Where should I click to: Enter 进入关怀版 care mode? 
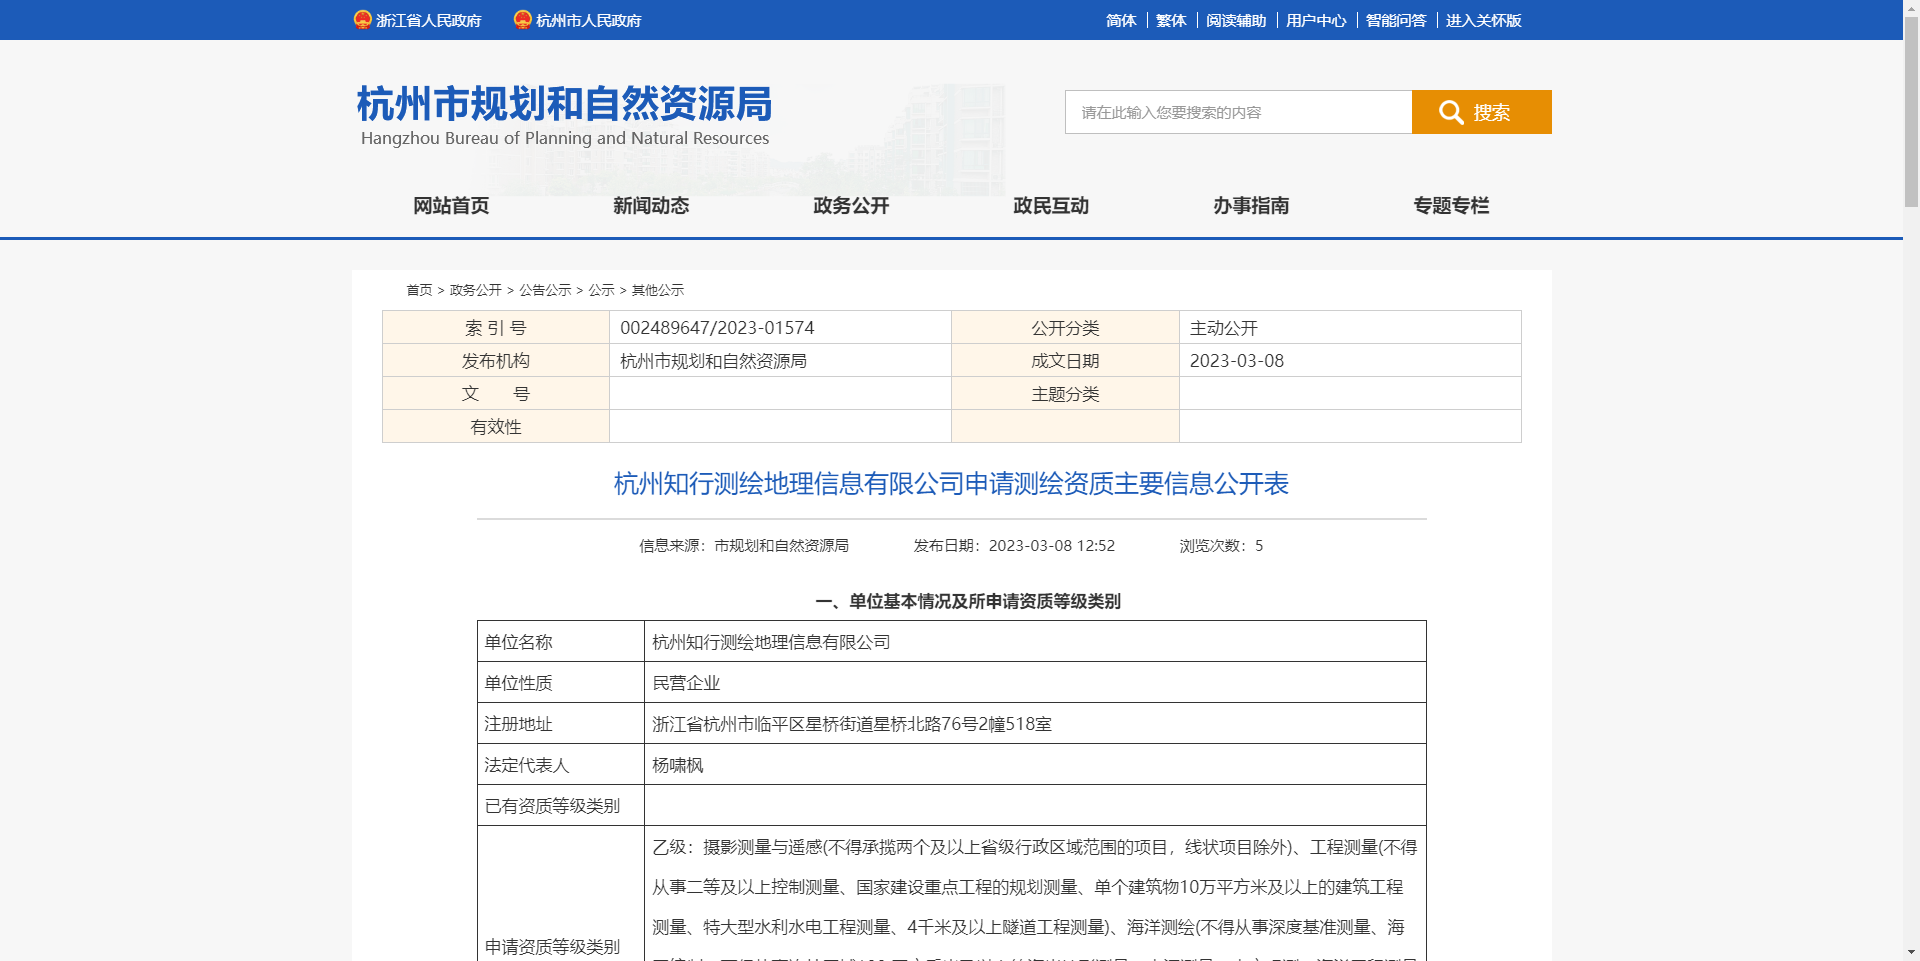(x=1484, y=20)
